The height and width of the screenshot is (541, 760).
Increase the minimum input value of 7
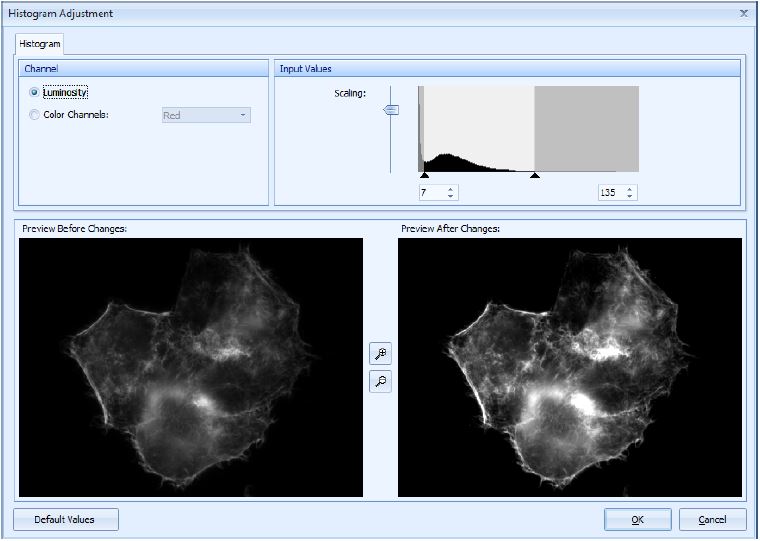(451, 189)
